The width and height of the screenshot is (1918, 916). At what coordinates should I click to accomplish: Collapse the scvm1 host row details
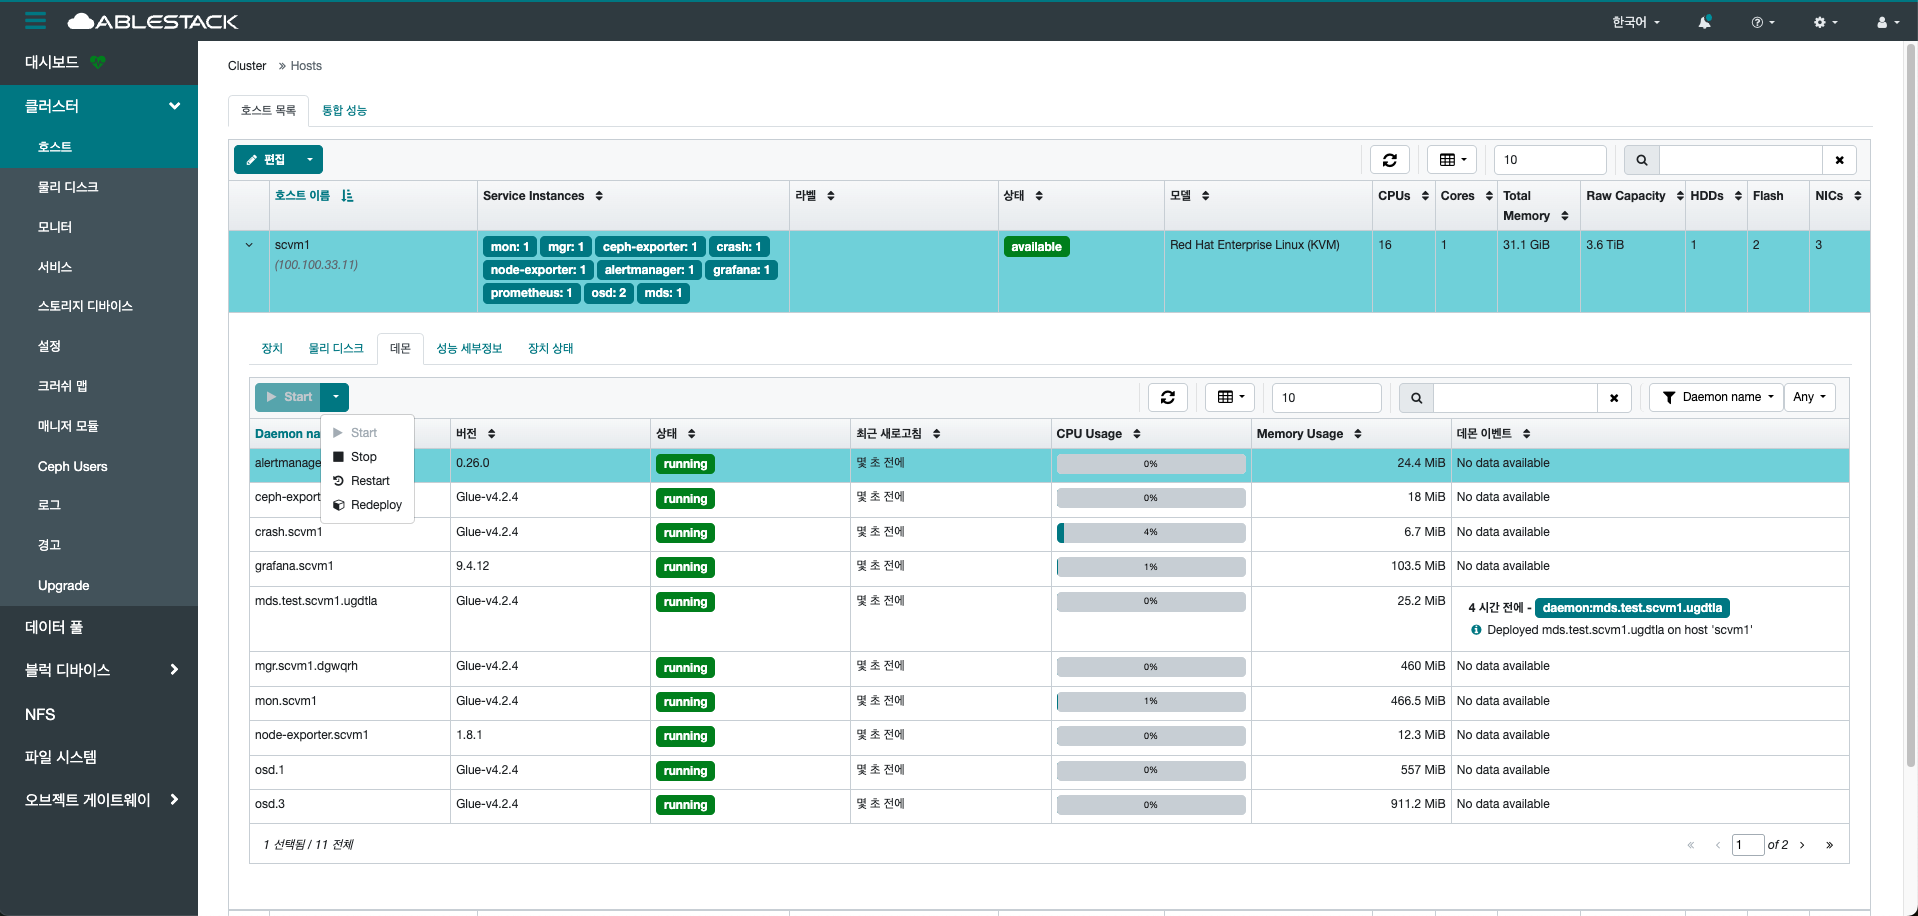(x=249, y=245)
